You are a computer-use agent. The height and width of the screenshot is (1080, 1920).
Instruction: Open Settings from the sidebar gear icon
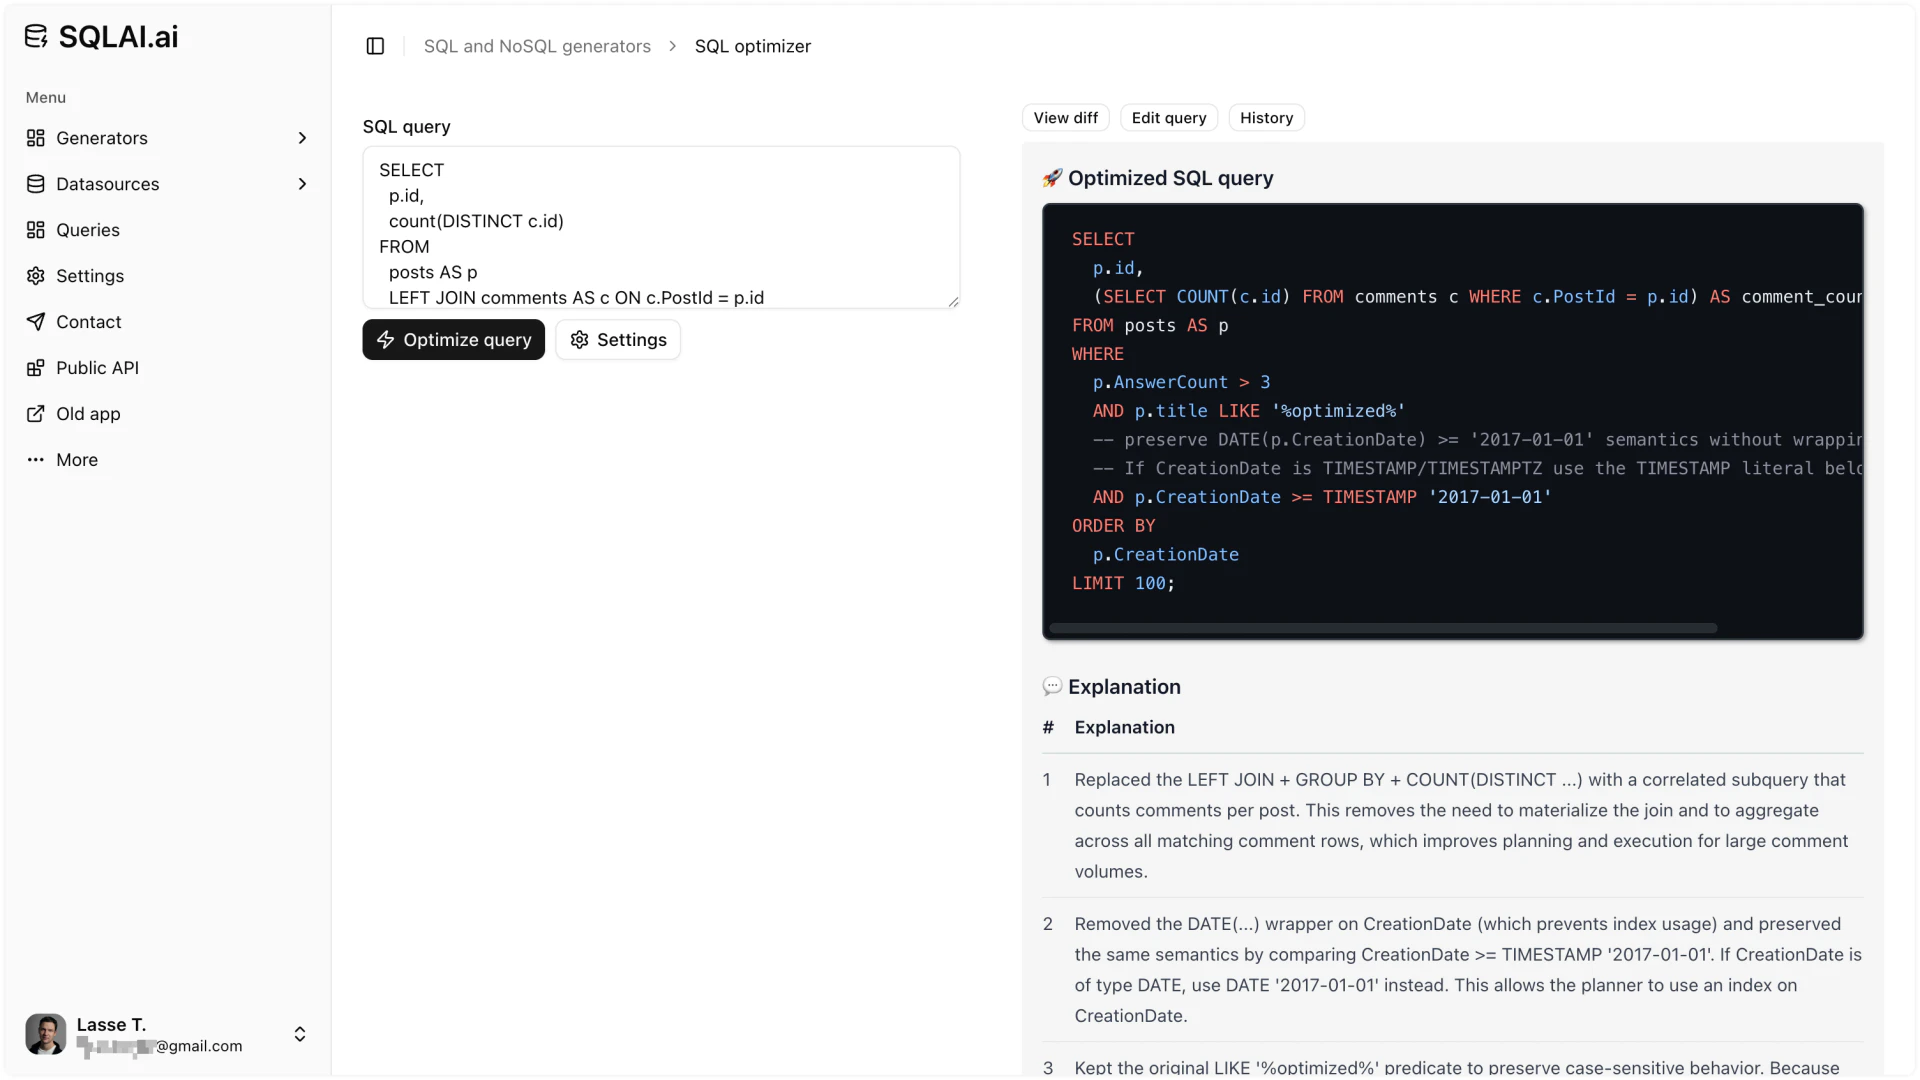pyautogui.click(x=36, y=276)
